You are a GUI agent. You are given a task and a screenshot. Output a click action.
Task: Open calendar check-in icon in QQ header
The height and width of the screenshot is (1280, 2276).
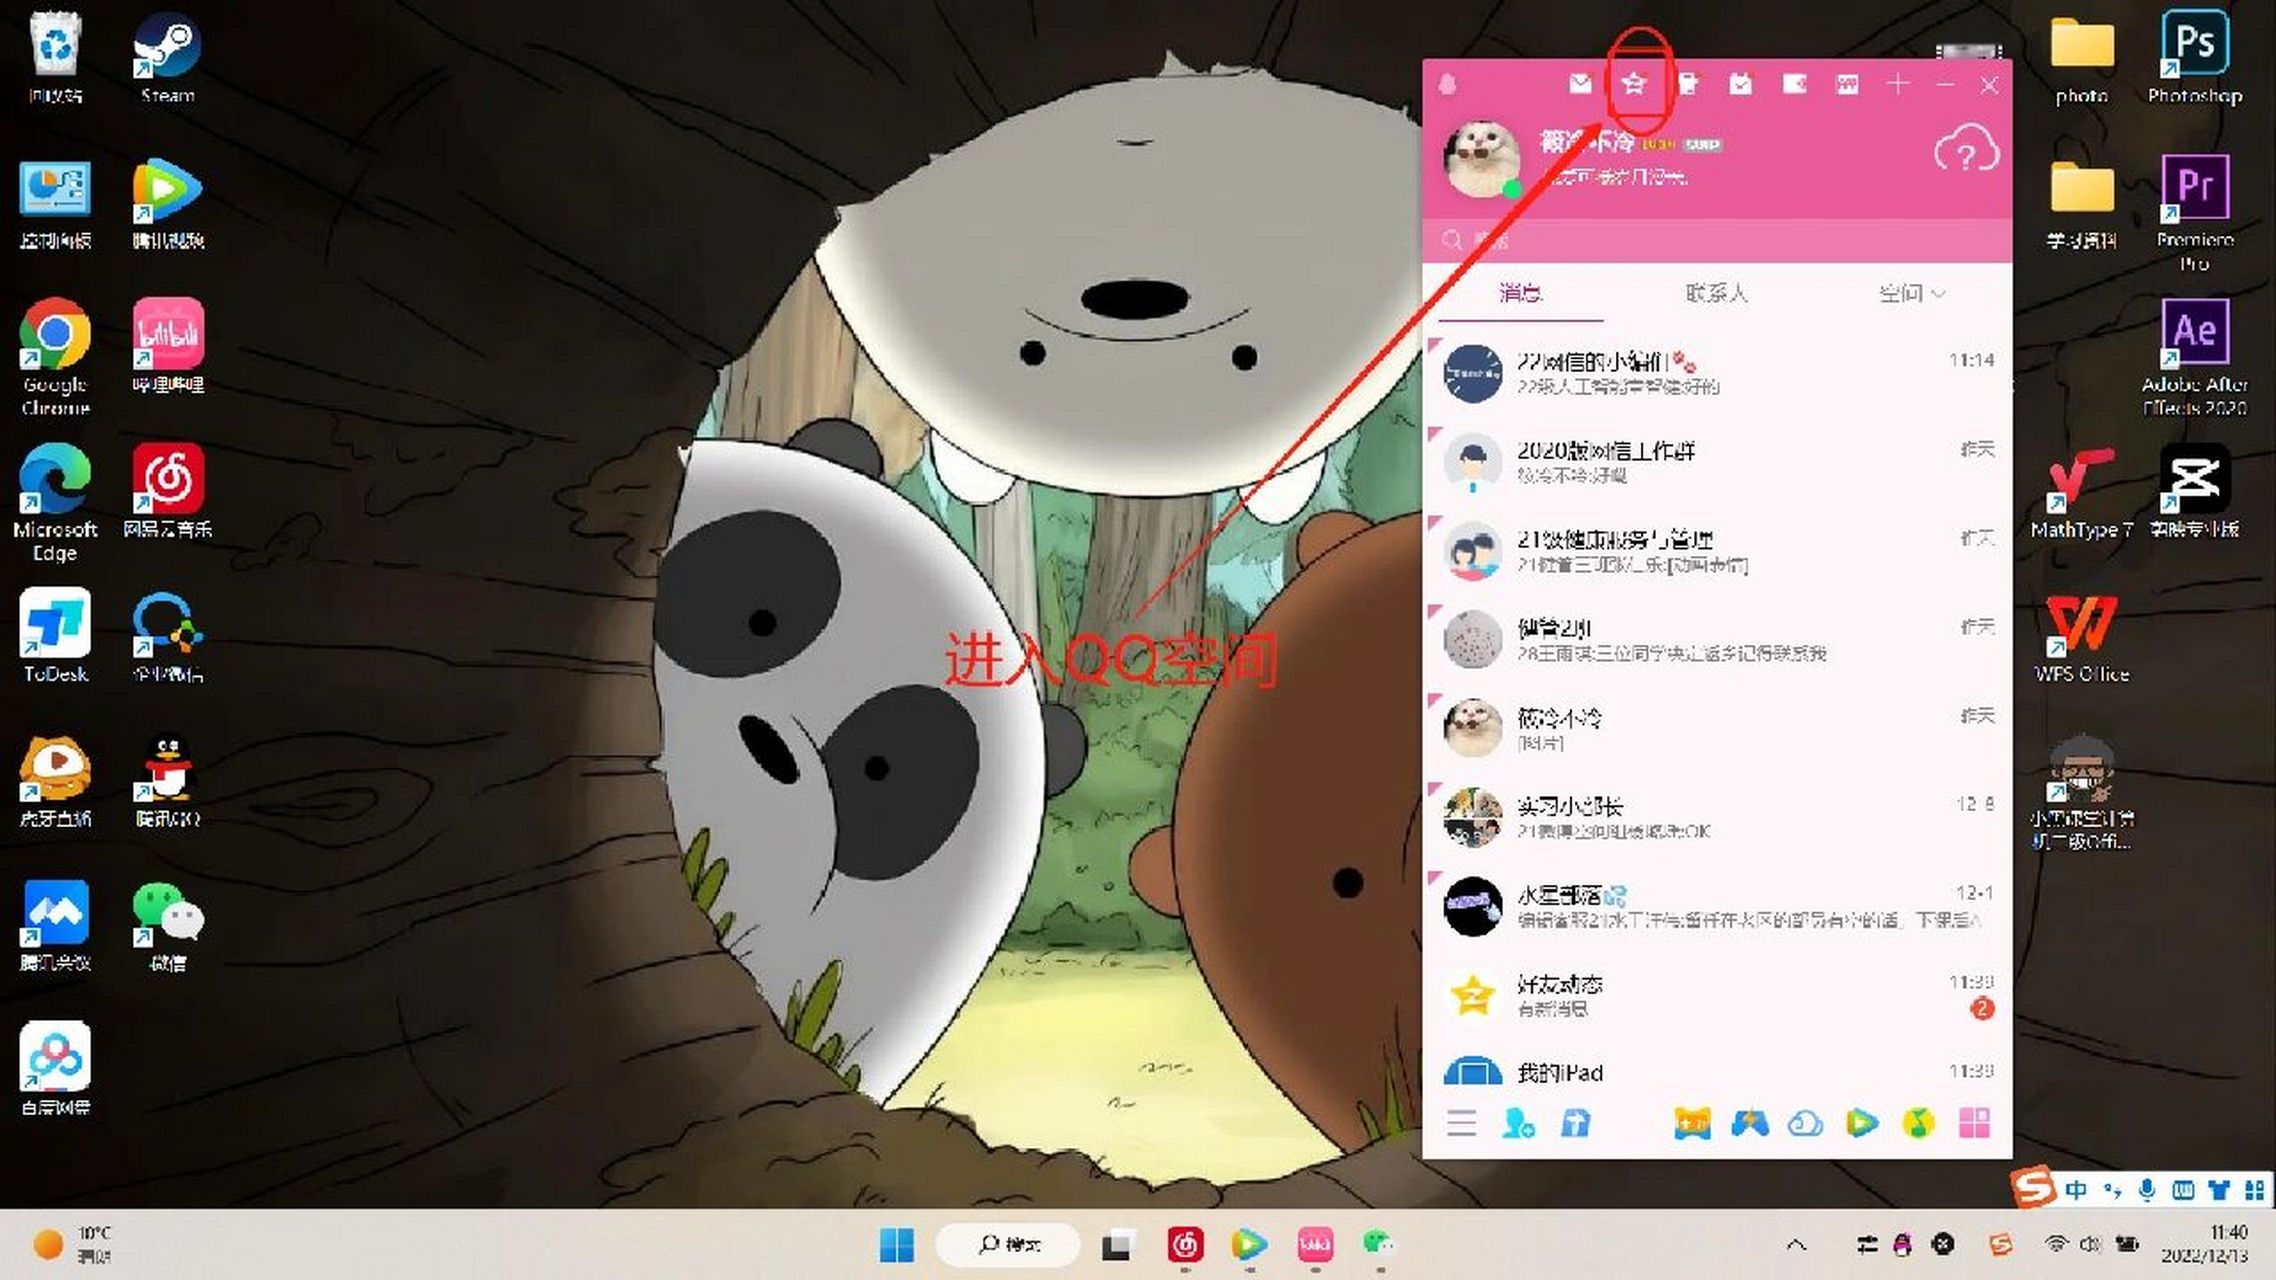(x=1741, y=84)
